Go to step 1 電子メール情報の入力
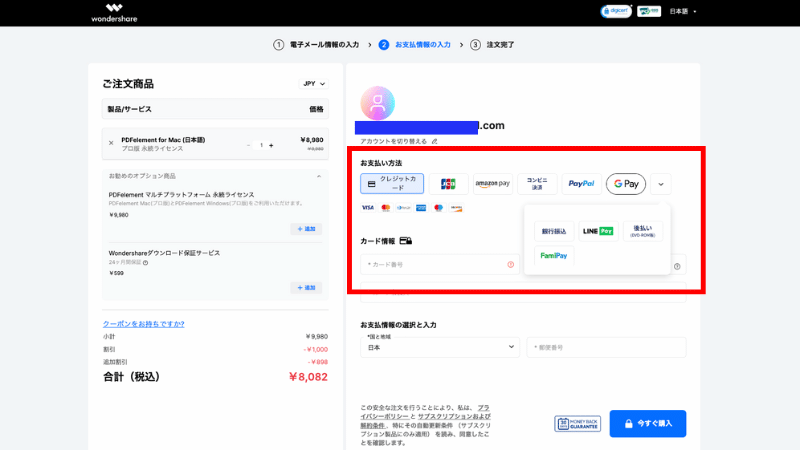The height and width of the screenshot is (450, 800). pyautogui.click(x=316, y=45)
